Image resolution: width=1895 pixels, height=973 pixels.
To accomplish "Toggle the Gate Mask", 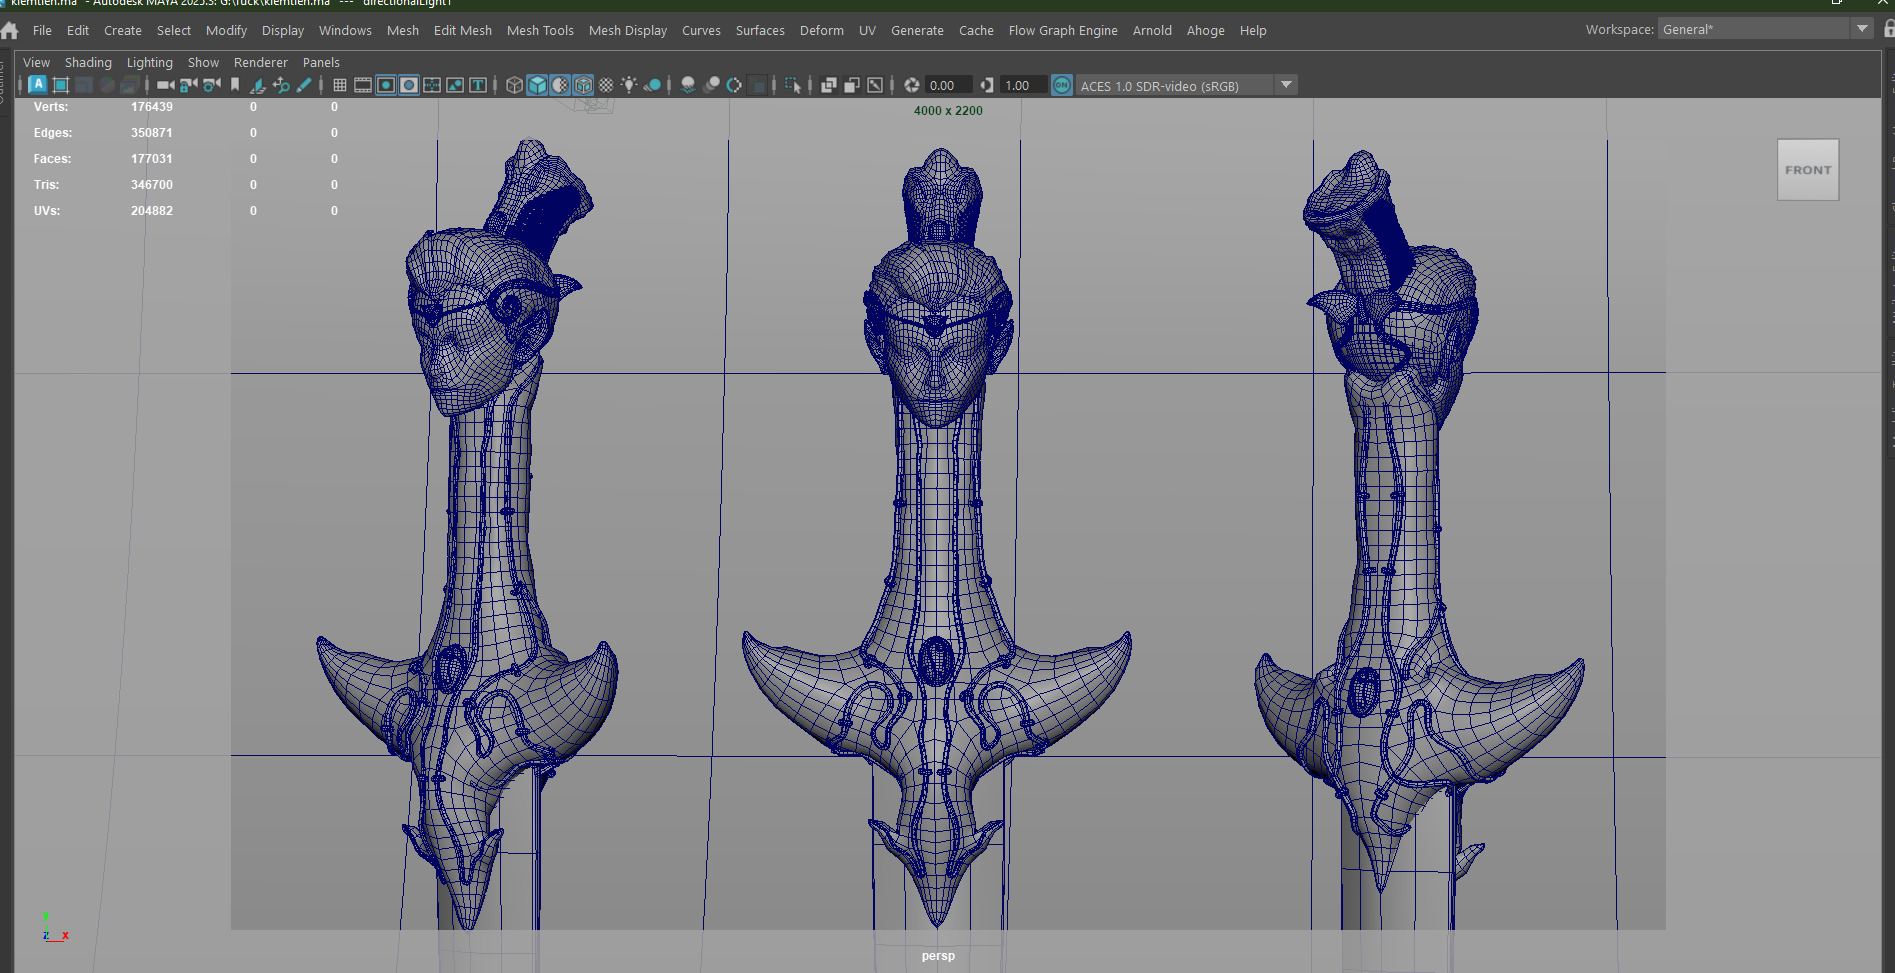I will pos(409,85).
